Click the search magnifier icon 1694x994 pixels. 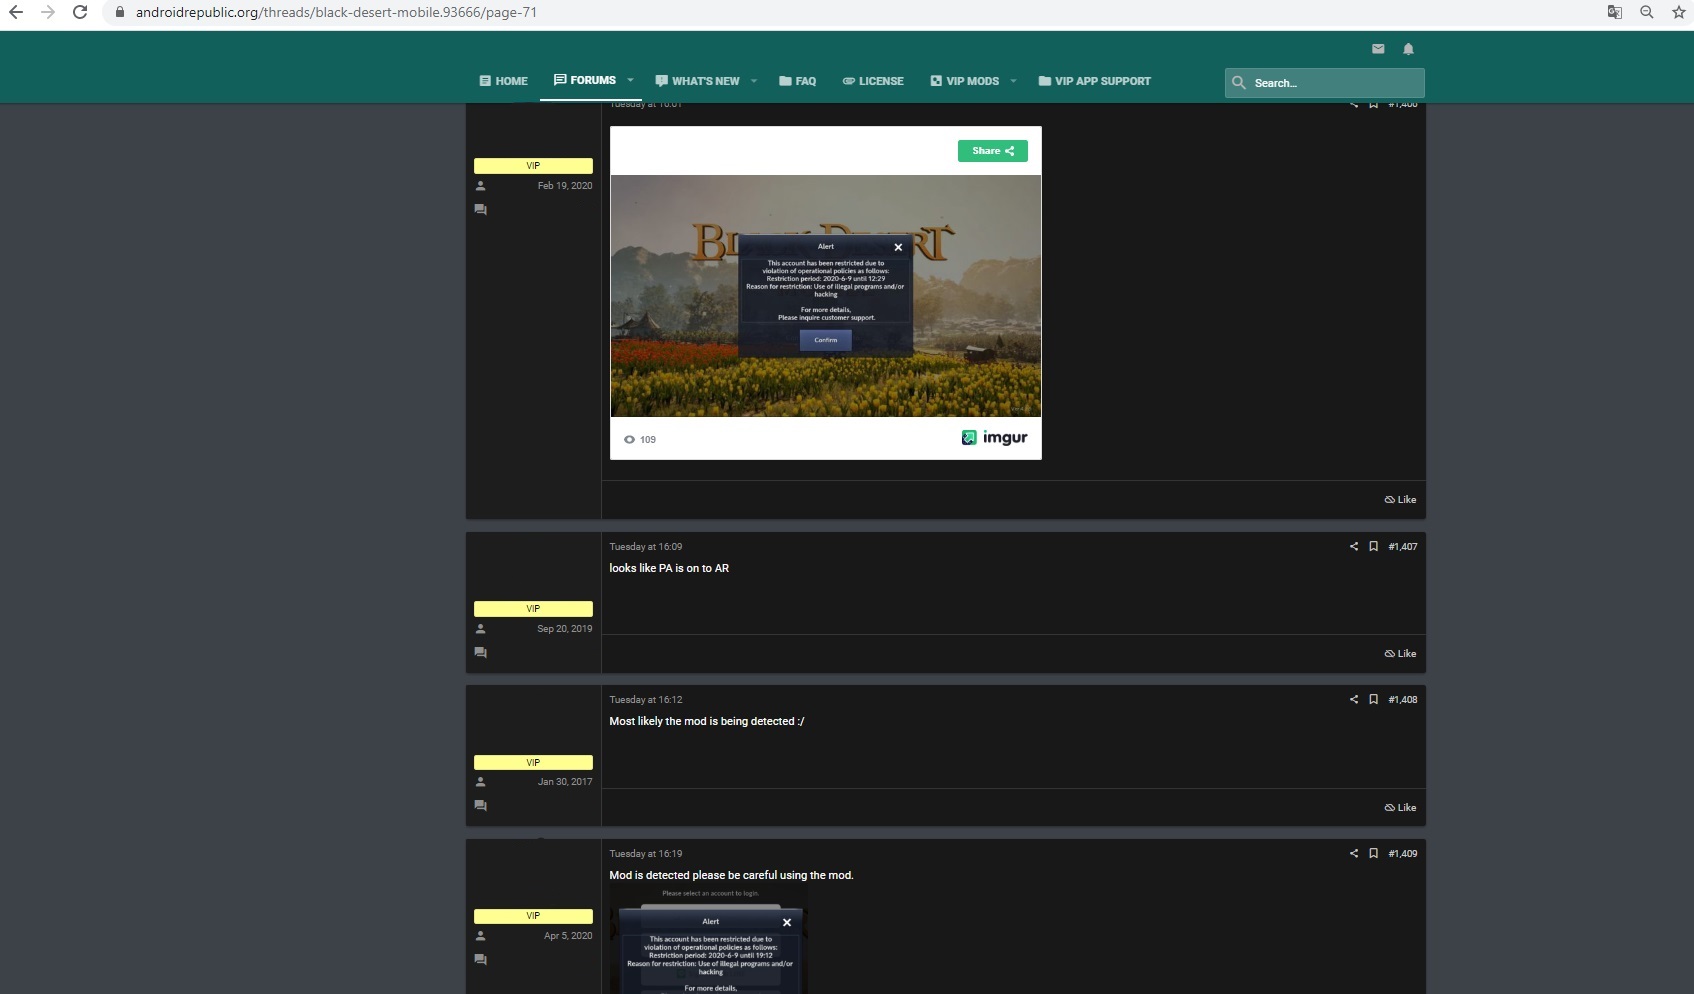[x=1239, y=83]
